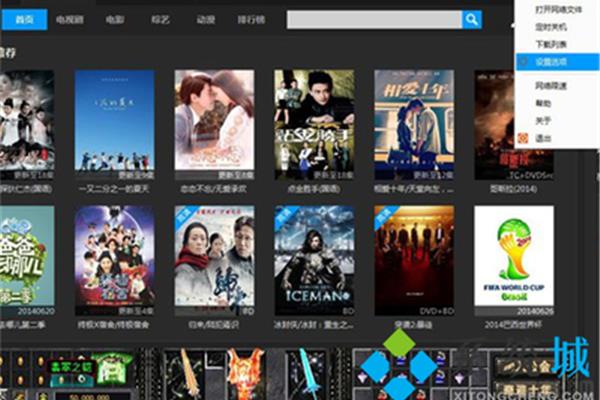Screen dimensions: 600x400
Task: Click the magnifier search icon
Action: pos(472,20)
